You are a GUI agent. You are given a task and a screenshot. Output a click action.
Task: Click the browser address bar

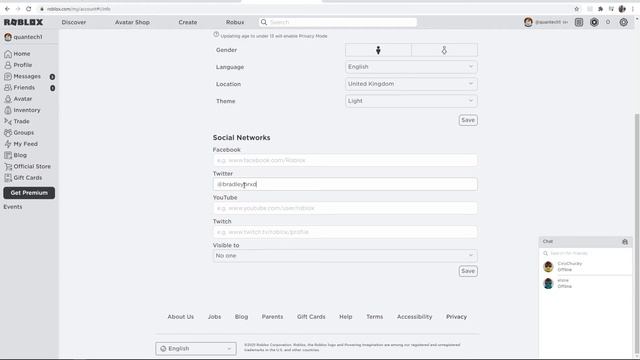[302, 9]
